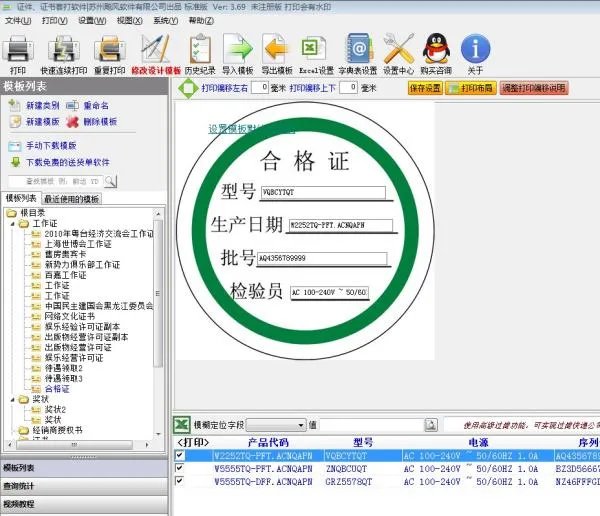Click the template search magnifier button

[x=111, y=181]
